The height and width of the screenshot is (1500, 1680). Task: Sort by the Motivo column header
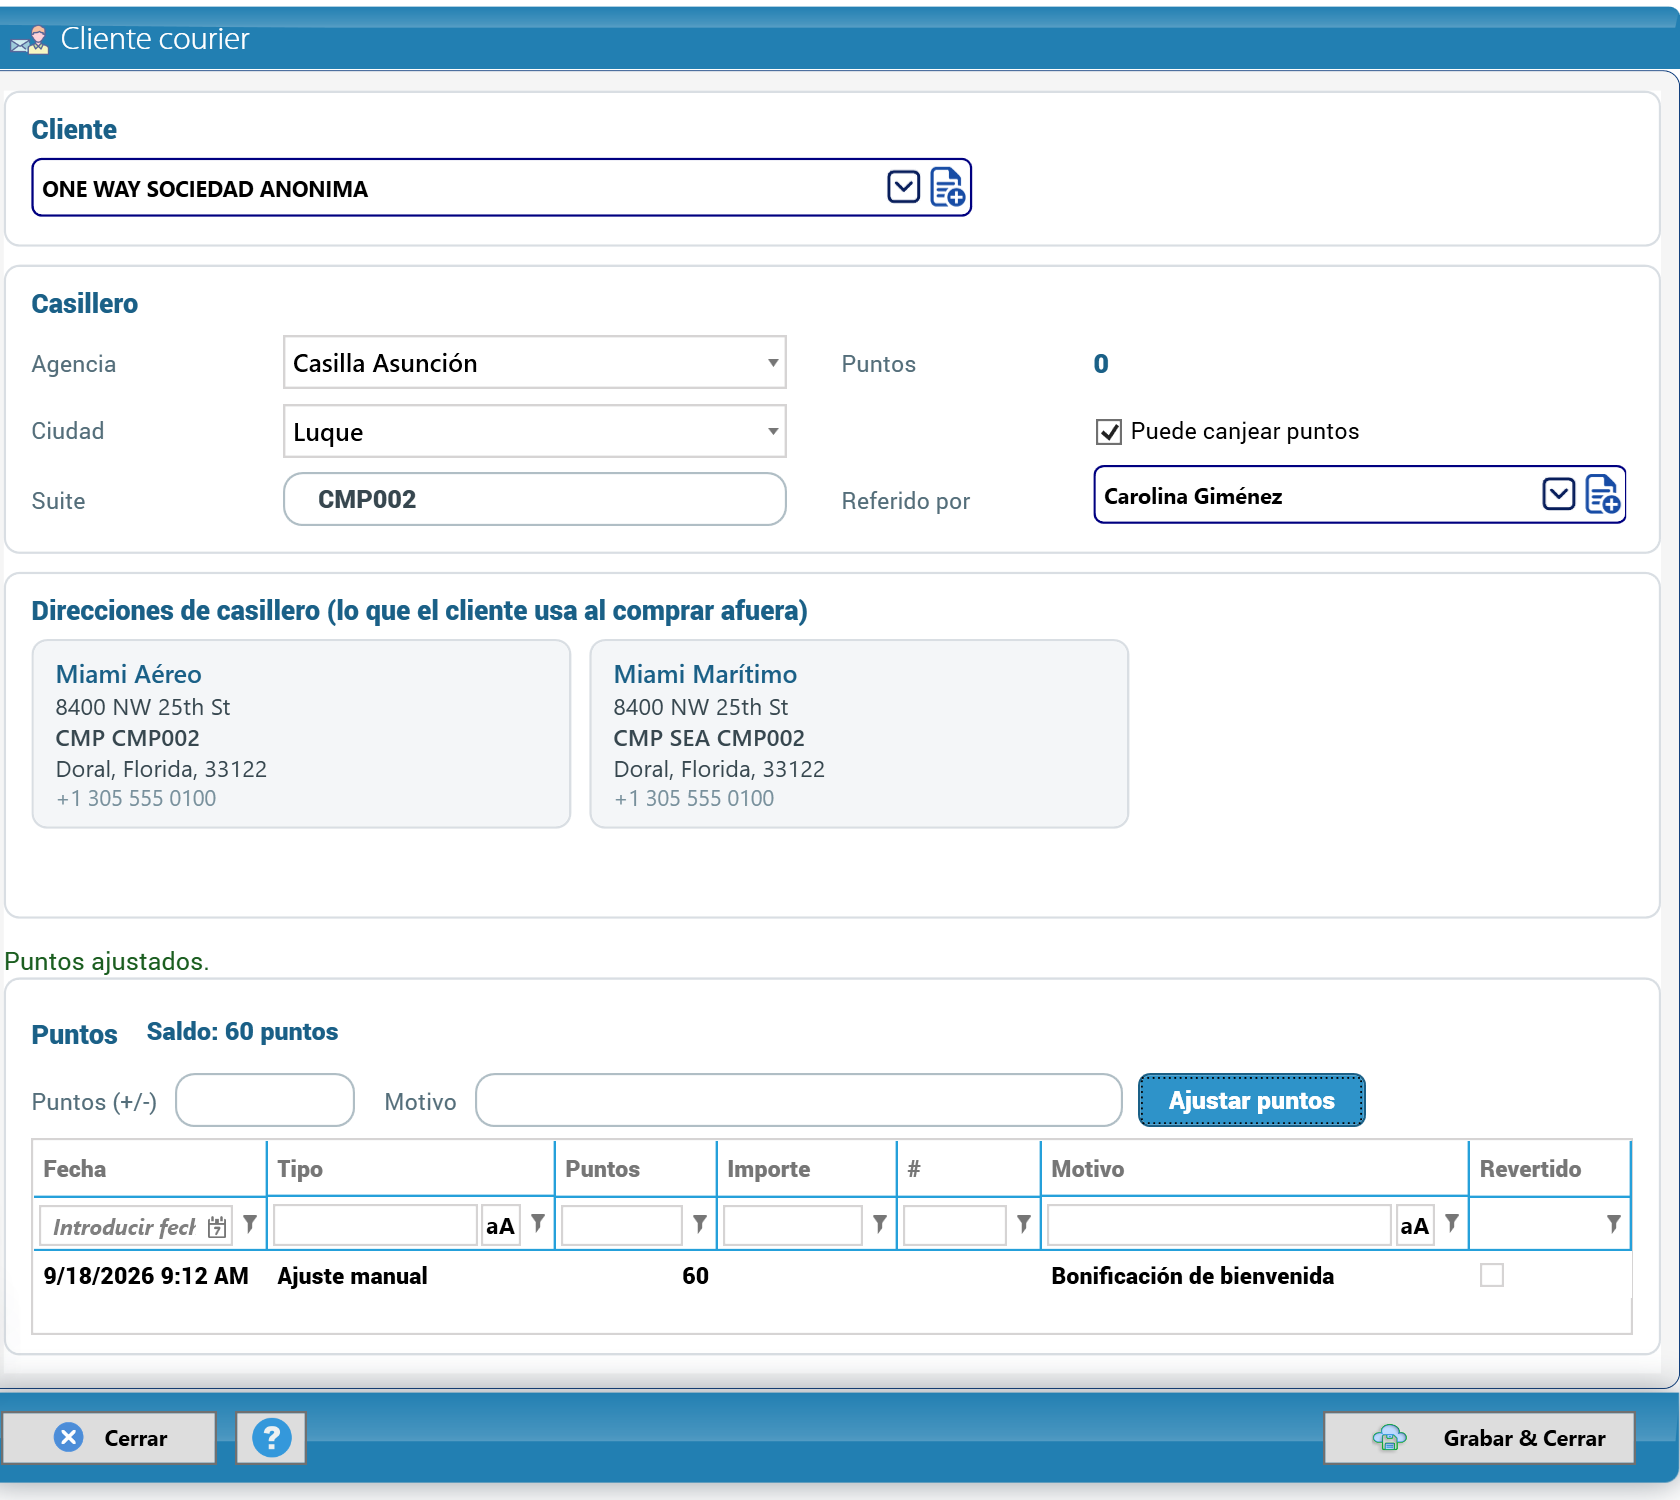coord(1254,1169)
